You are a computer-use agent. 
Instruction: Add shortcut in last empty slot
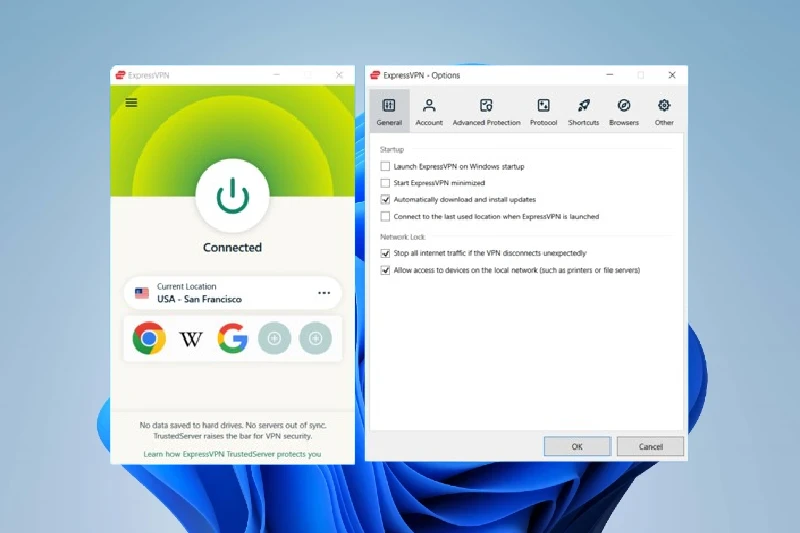(316, 338)
